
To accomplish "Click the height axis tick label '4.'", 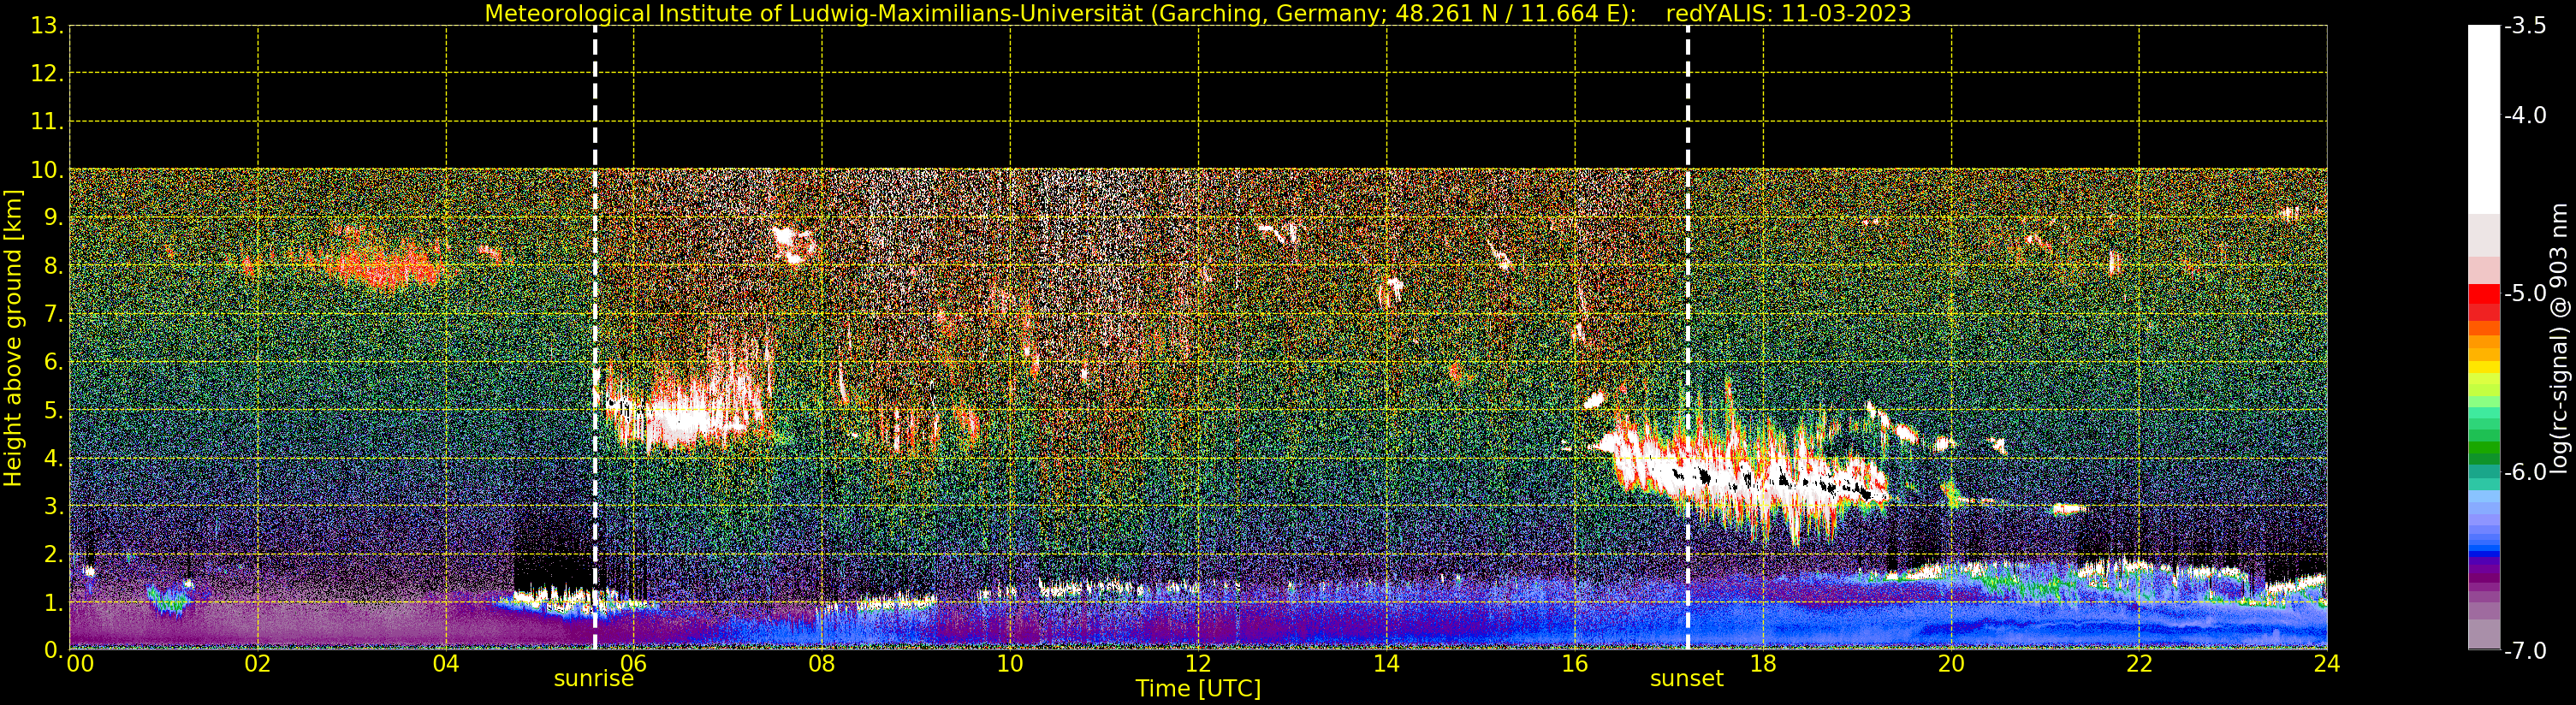I will click(x=54, y=458).
